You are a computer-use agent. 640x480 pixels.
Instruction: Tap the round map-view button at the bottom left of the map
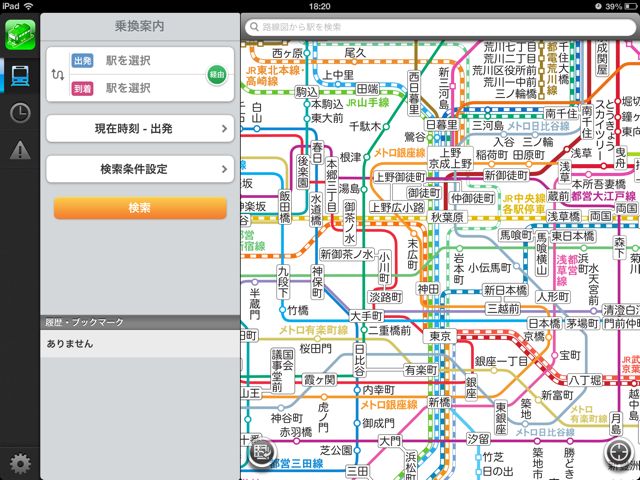[x=262, y=452]
